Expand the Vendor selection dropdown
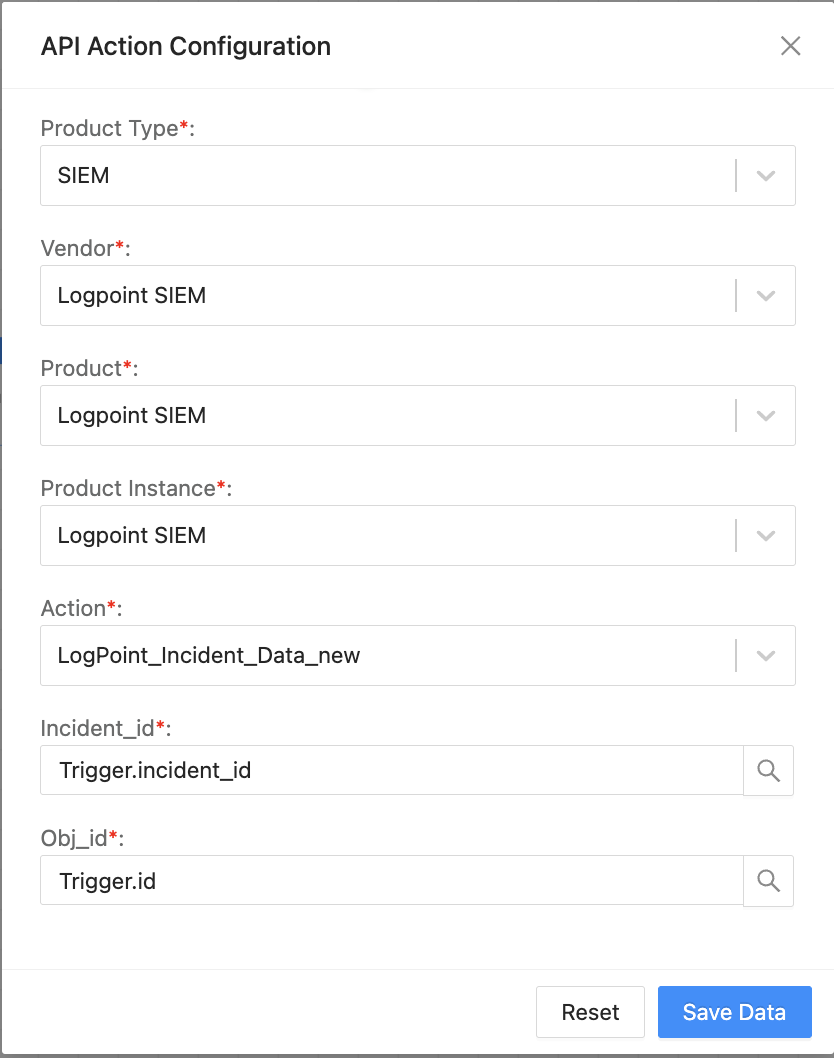Image resolution: width=834 pixels, height=1058 pixels. click(x=766, y=295)
